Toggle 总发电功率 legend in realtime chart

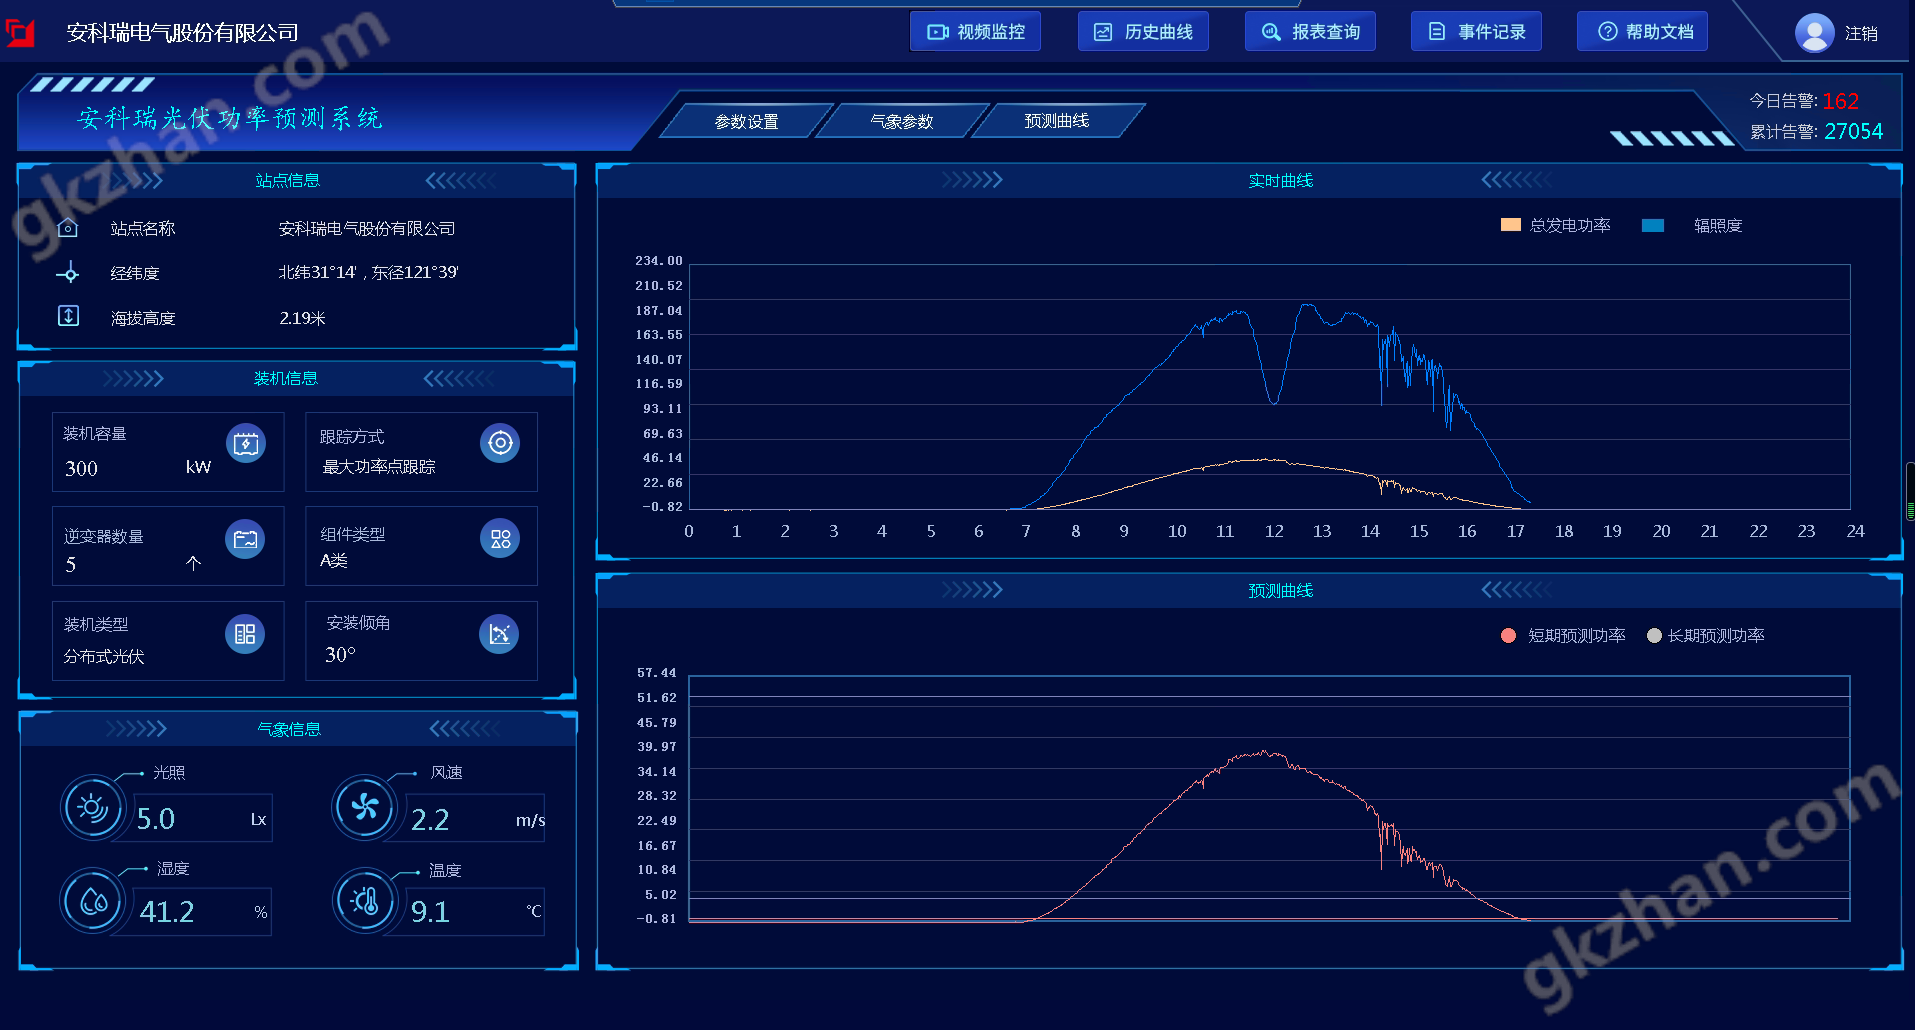pos(1556,225)
